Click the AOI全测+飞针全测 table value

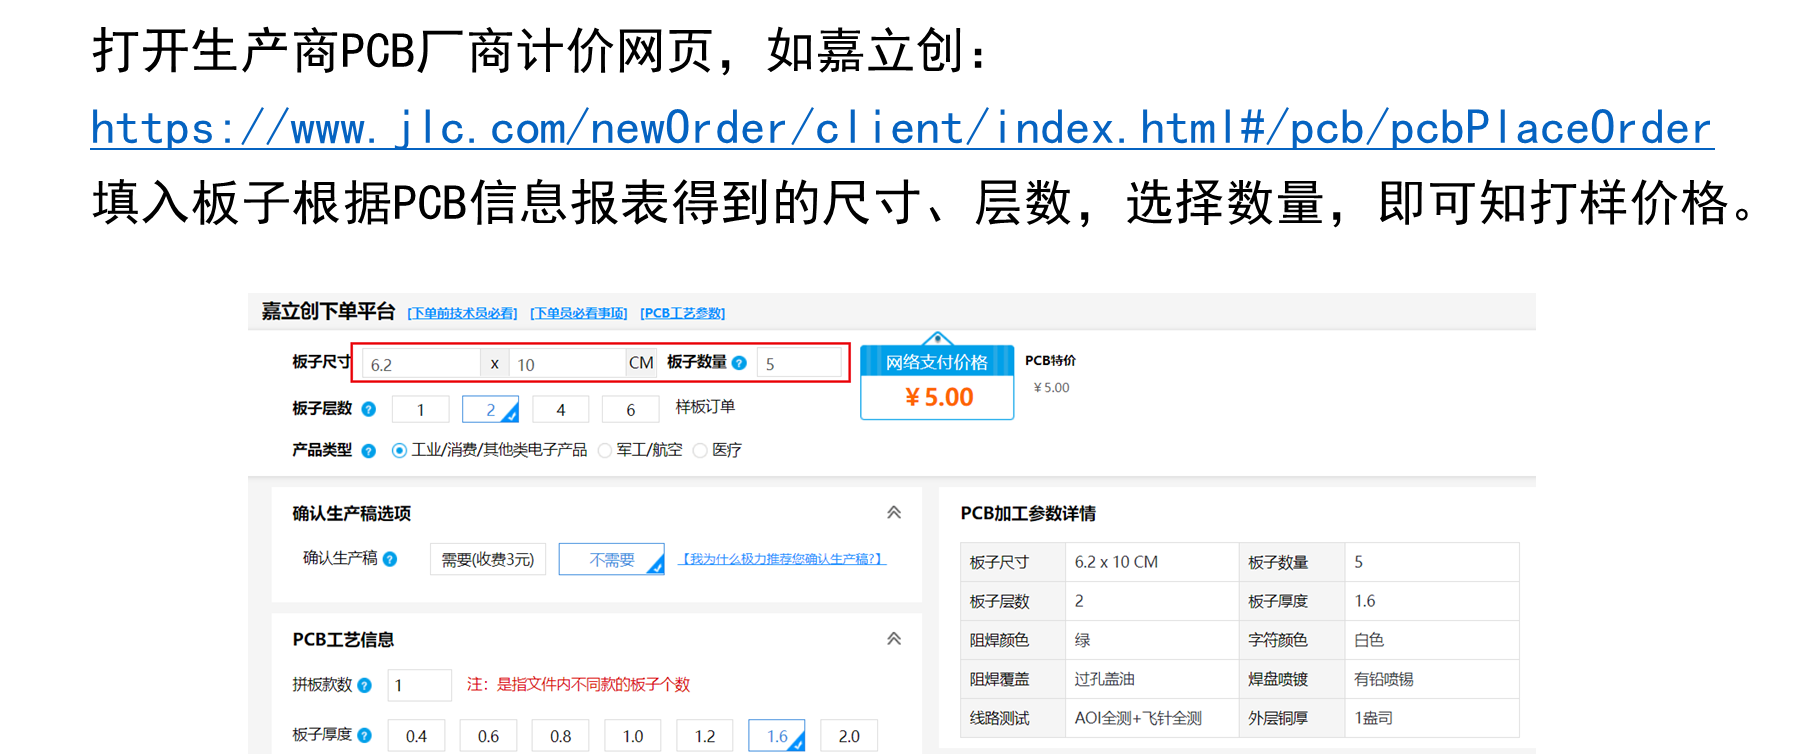pyautogui.click(x=1138, y=718)
